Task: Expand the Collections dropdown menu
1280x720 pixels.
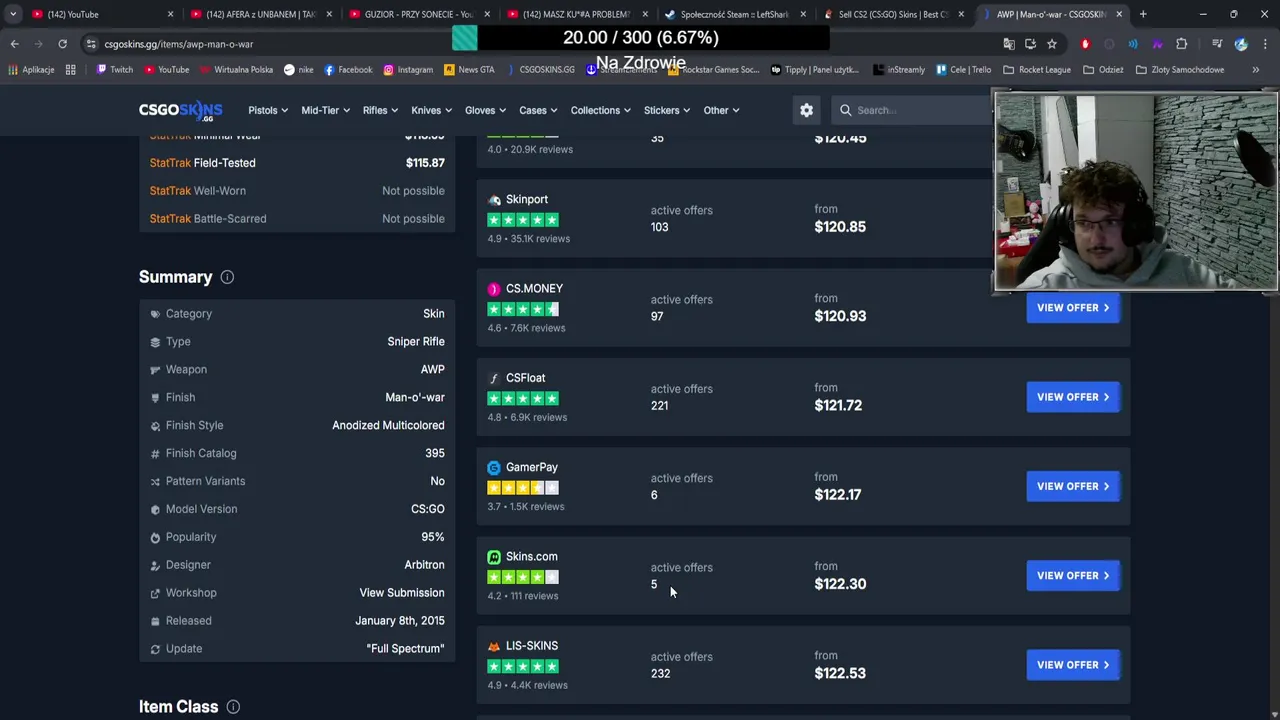Action: (x=601, y=110)
